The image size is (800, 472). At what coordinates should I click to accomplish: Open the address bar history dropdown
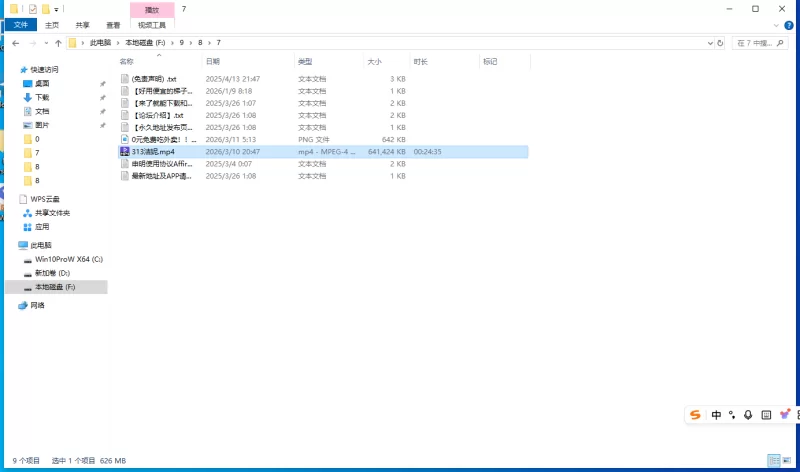click(x=709, y=43)
